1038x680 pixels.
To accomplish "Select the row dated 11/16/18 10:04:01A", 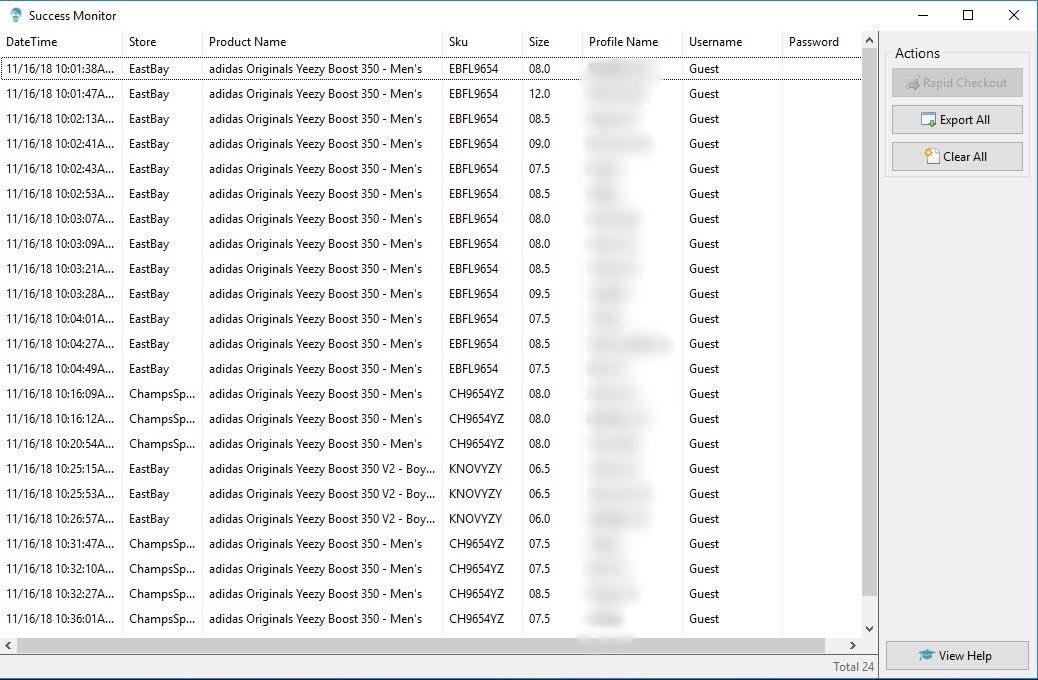I will (x=431, y=319).
